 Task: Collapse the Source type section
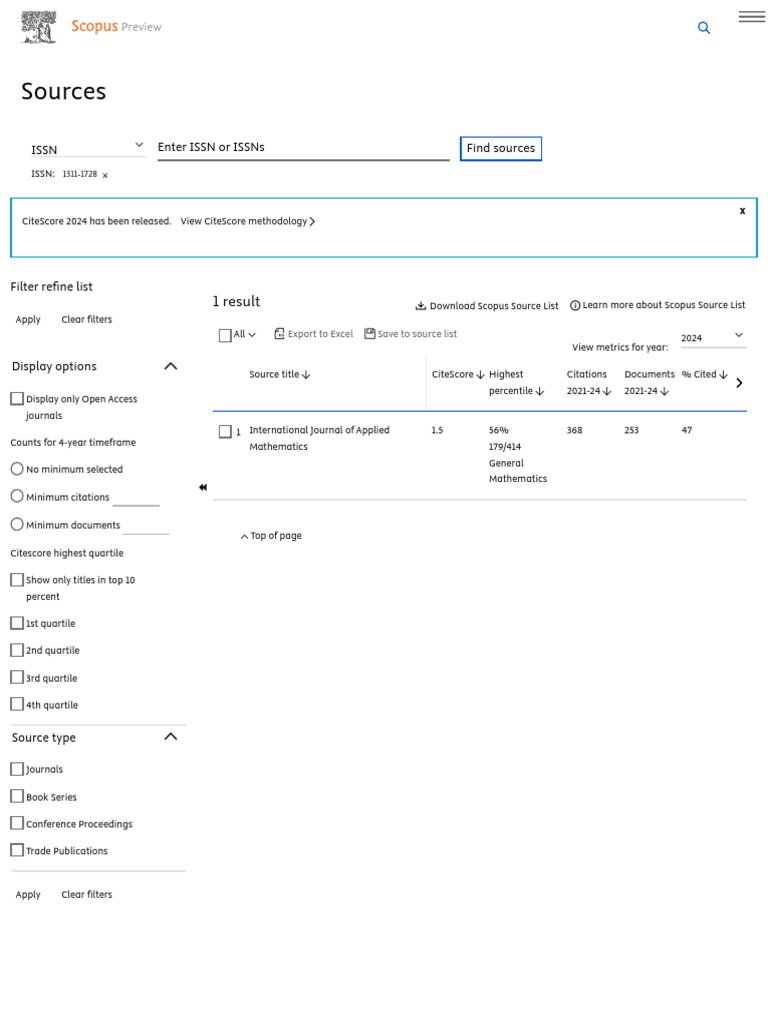[x=170, y=737]
